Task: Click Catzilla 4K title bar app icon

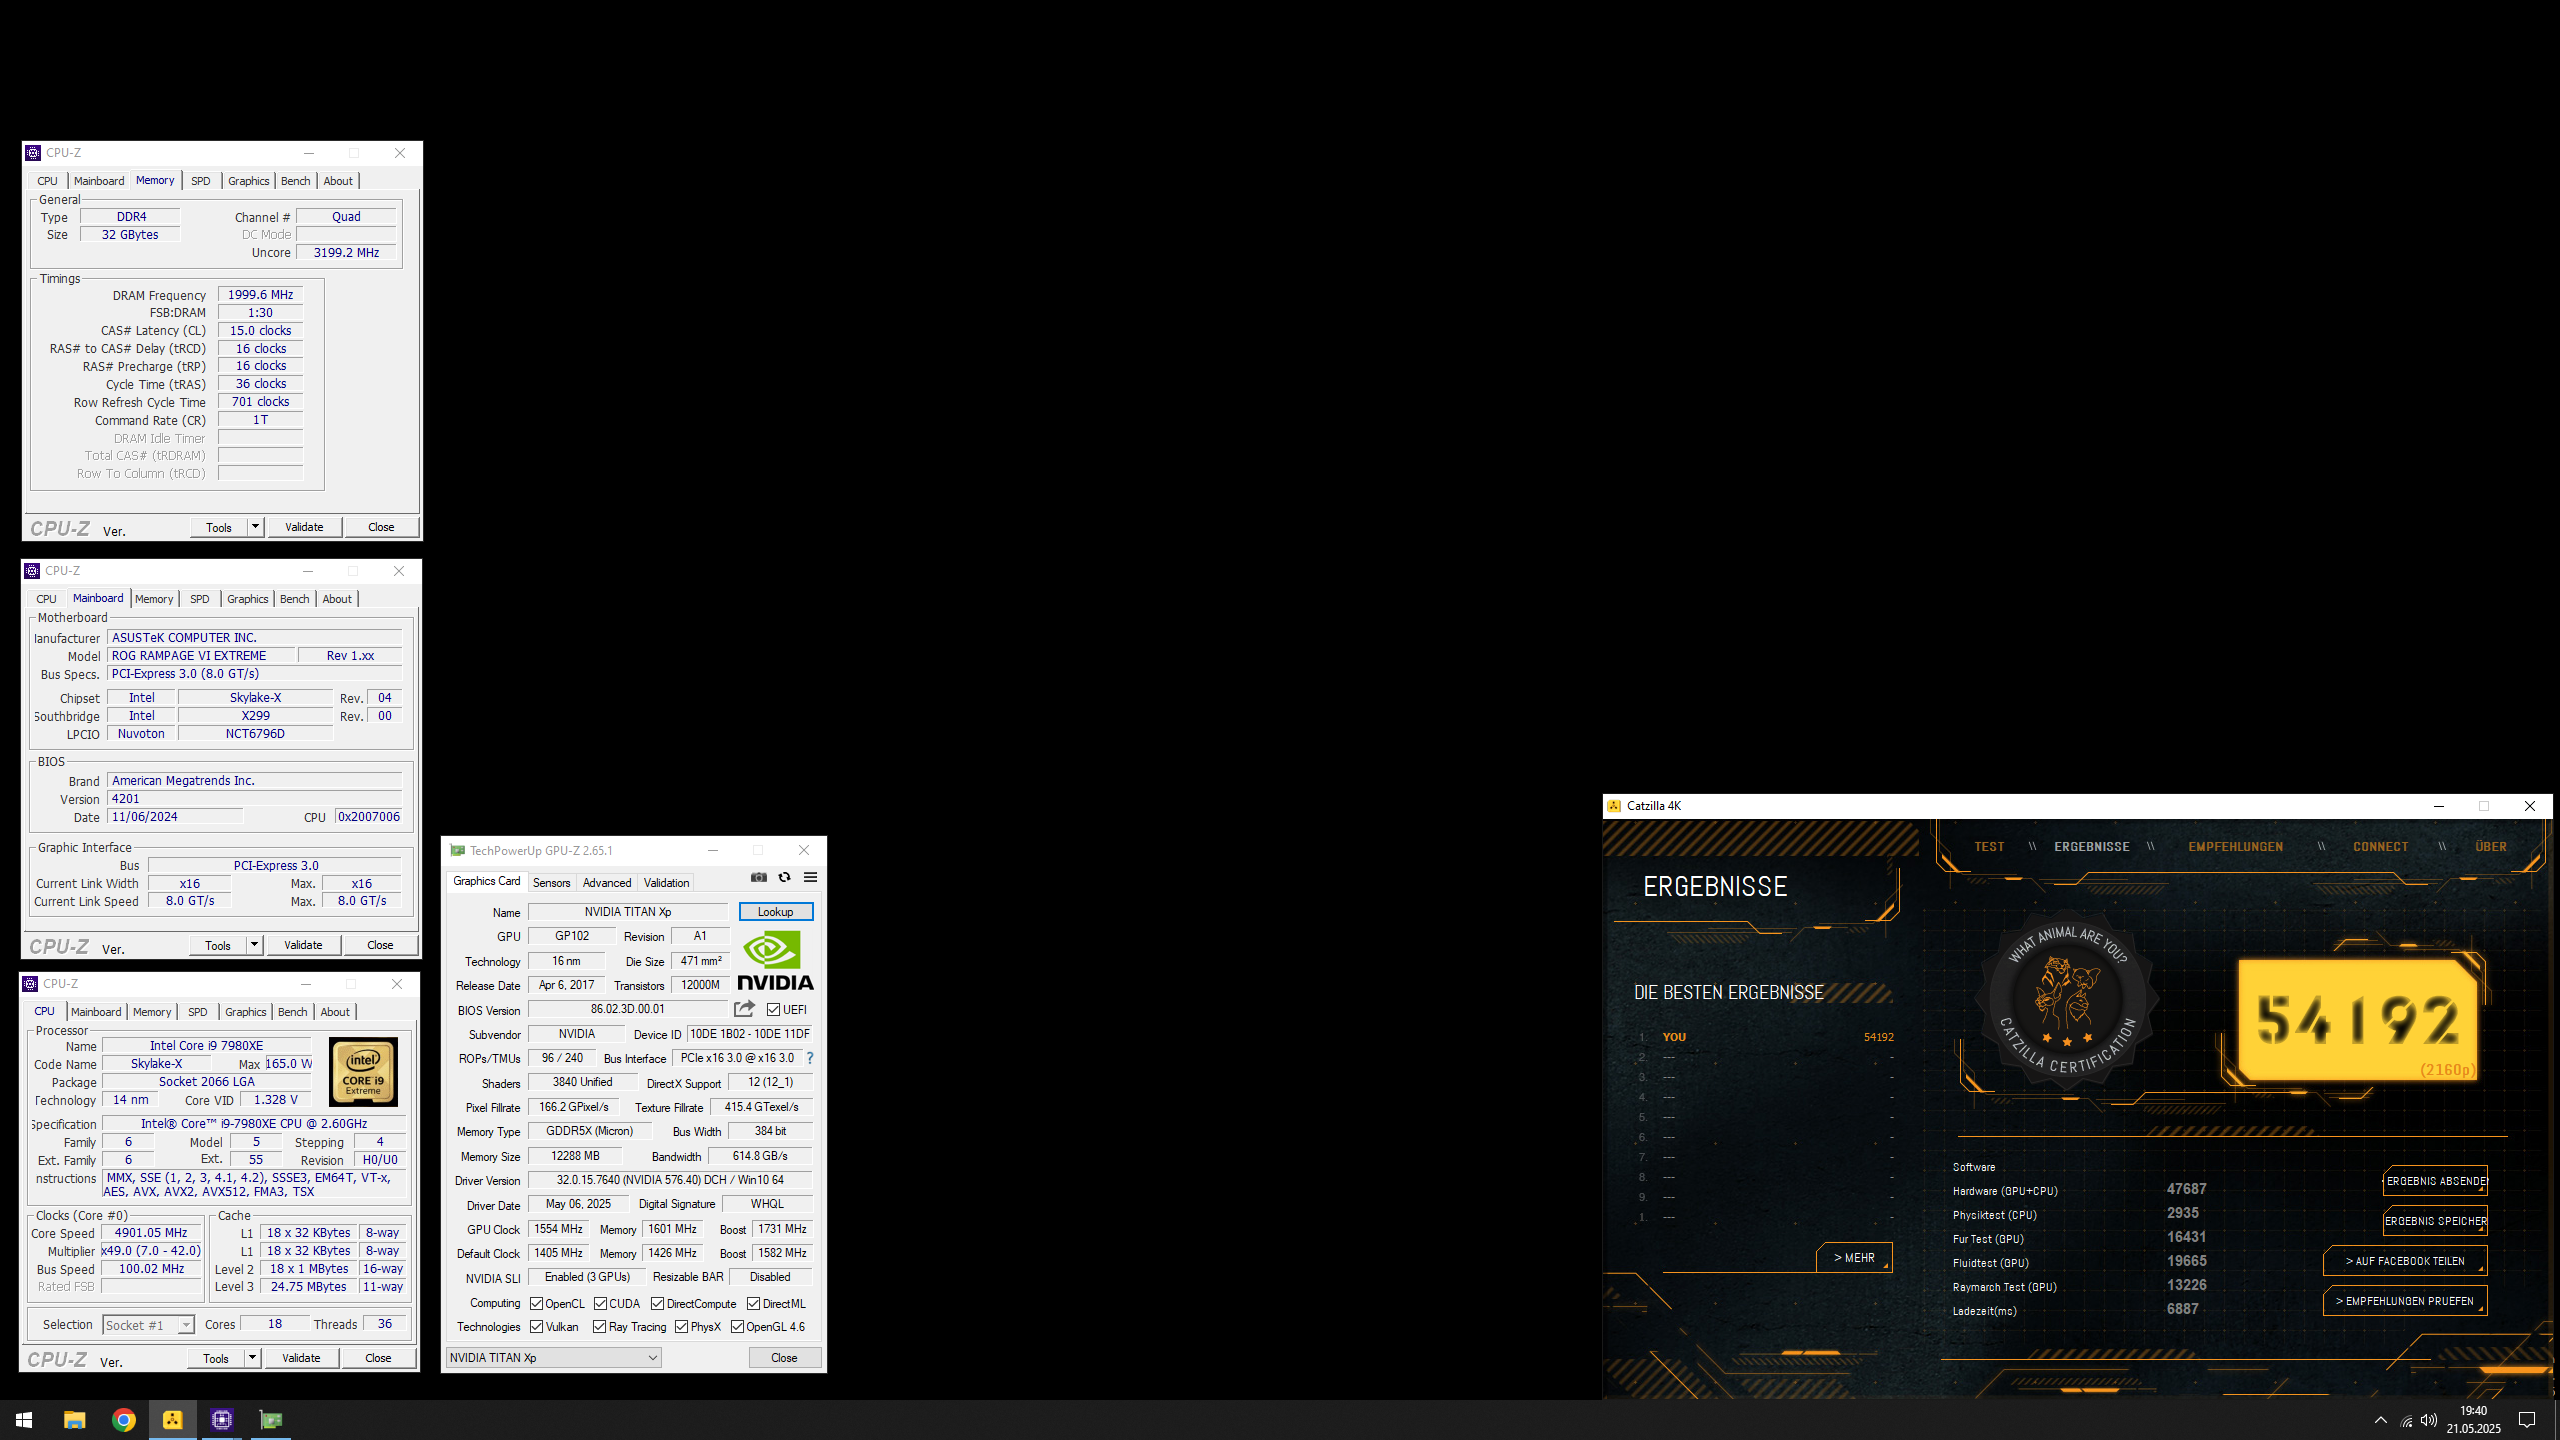Action: click(x=1614, y=806)
